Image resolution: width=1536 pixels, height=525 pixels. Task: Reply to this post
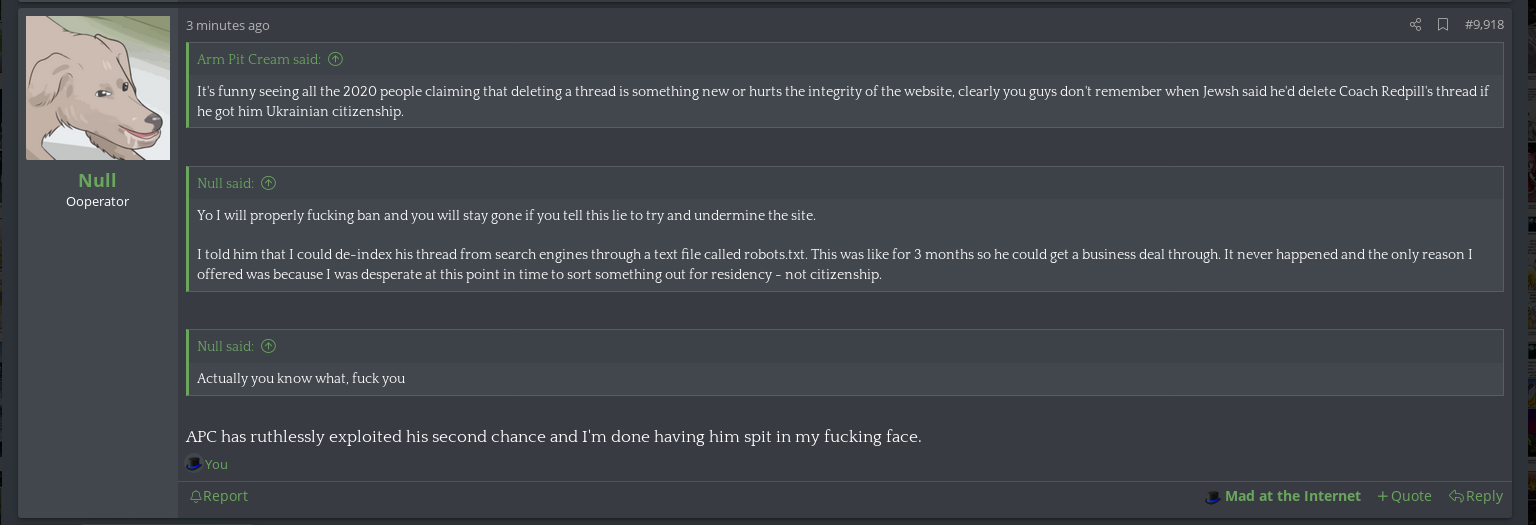[x=1476, y=496]
